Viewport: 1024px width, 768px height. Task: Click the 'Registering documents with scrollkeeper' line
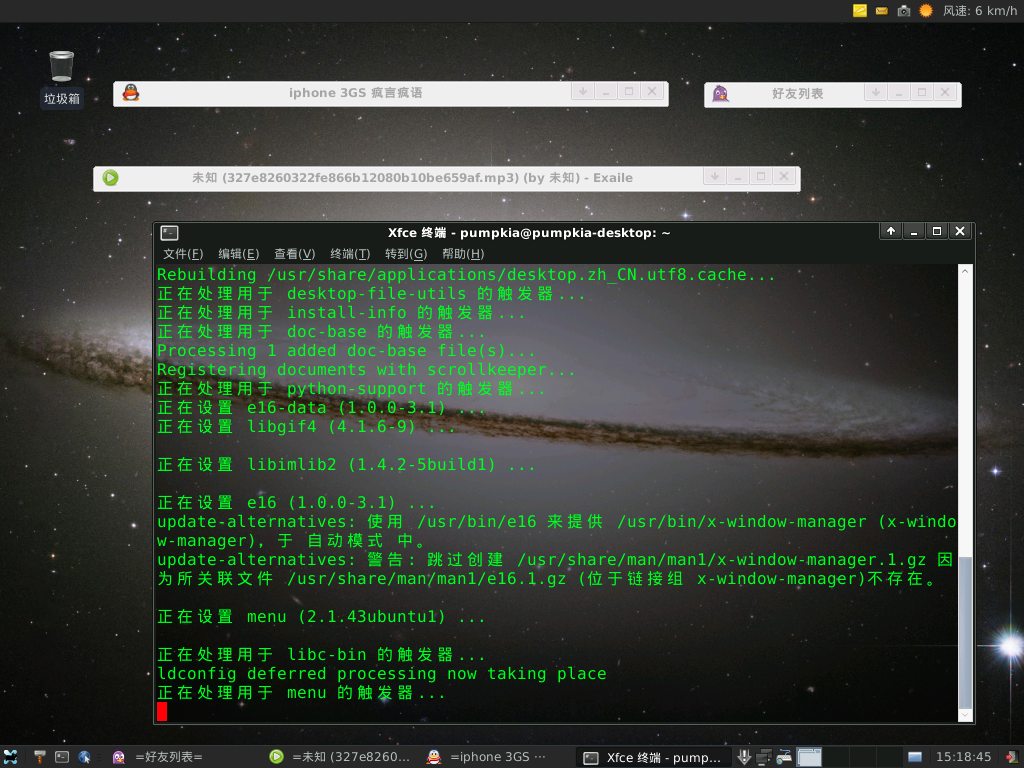click(366, 370)
